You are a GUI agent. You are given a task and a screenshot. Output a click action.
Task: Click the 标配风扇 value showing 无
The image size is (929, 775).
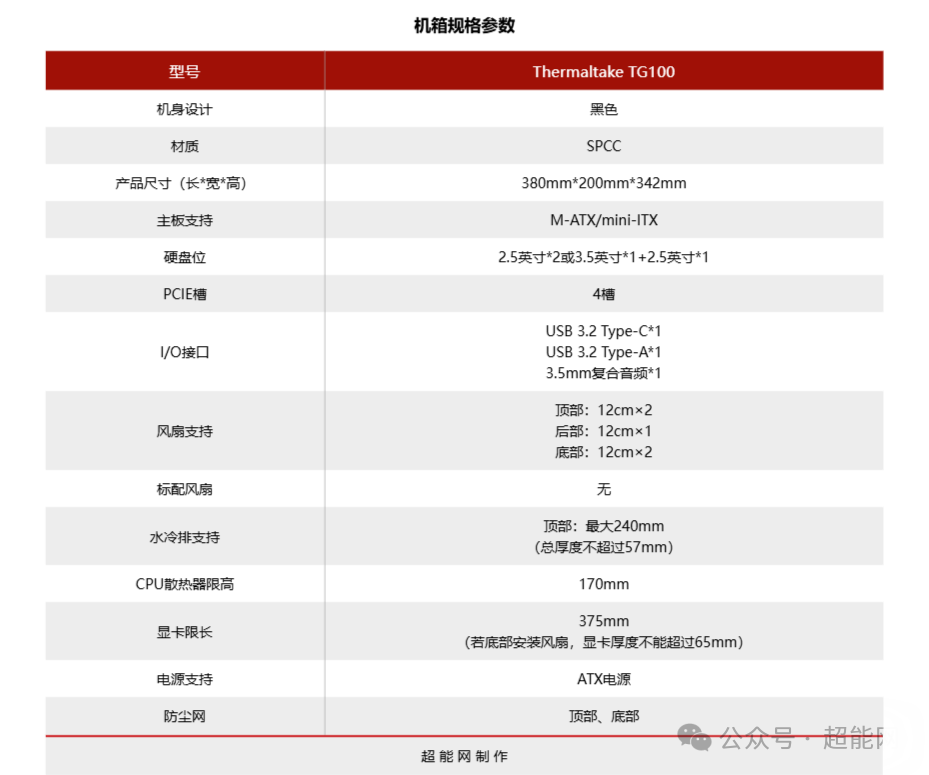(602, 489)
